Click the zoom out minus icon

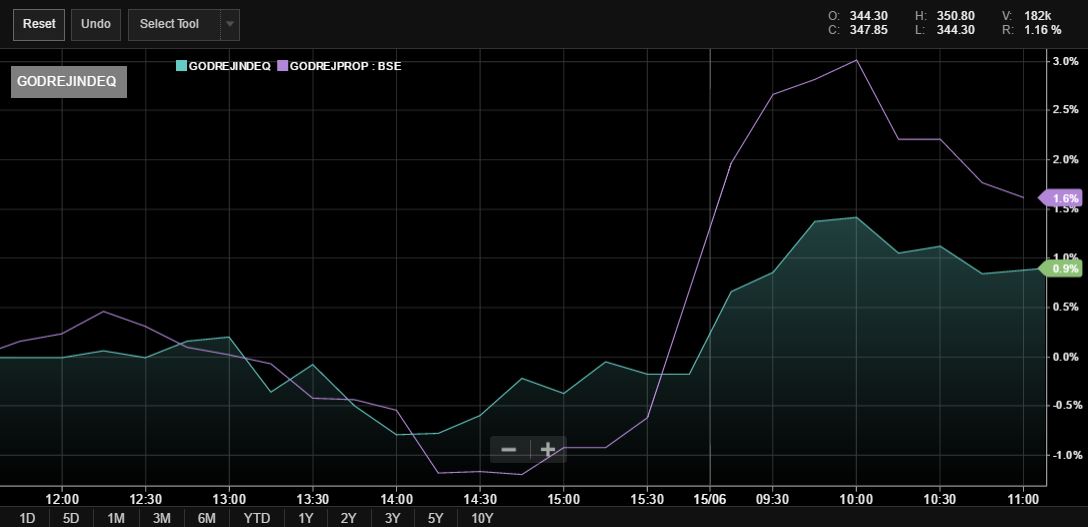[509, 449]
